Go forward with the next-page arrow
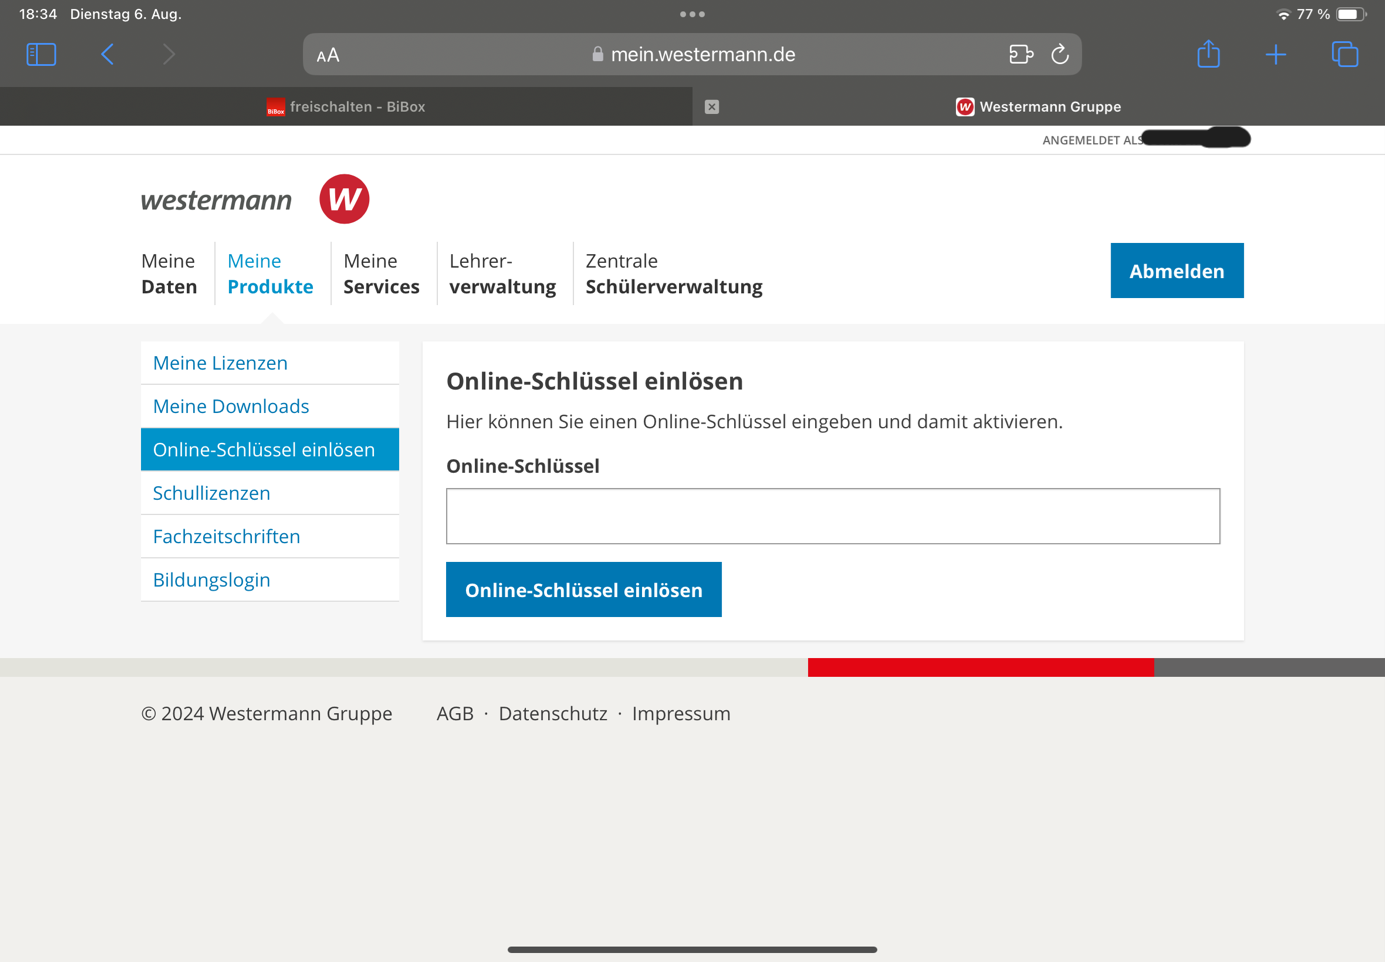 (x=168, y=54)
